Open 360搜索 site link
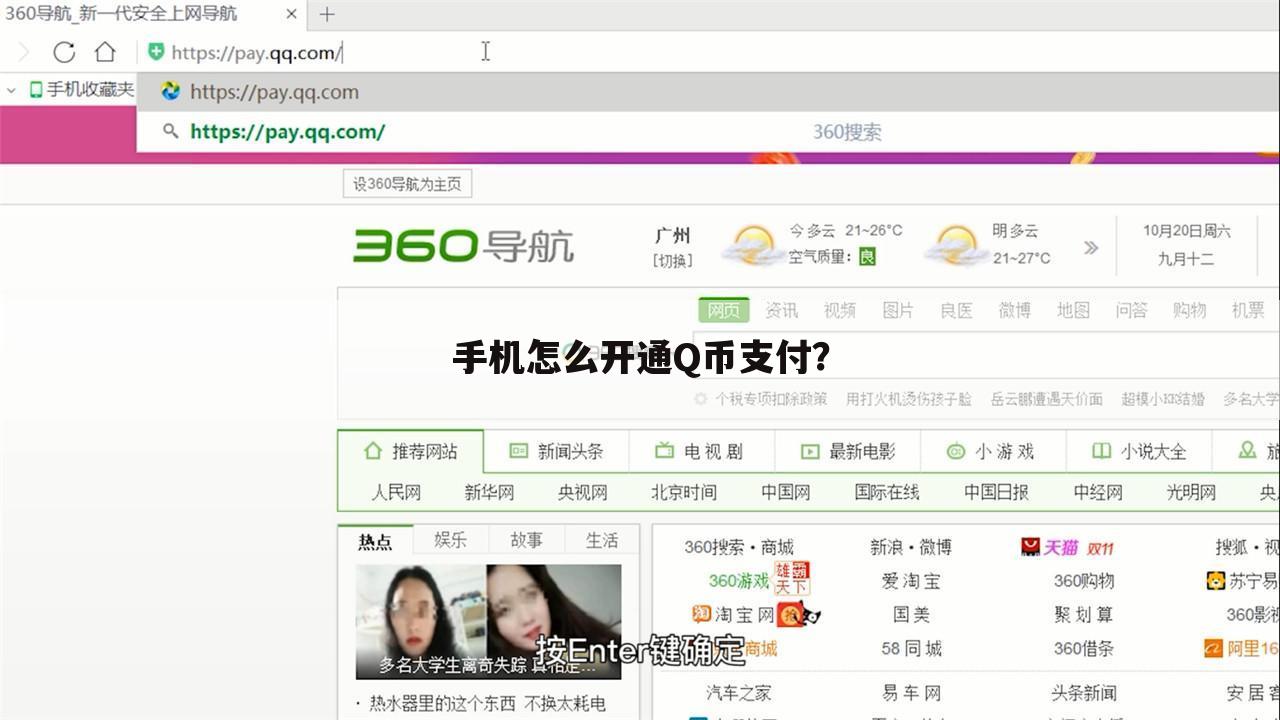 click(714, 547)
